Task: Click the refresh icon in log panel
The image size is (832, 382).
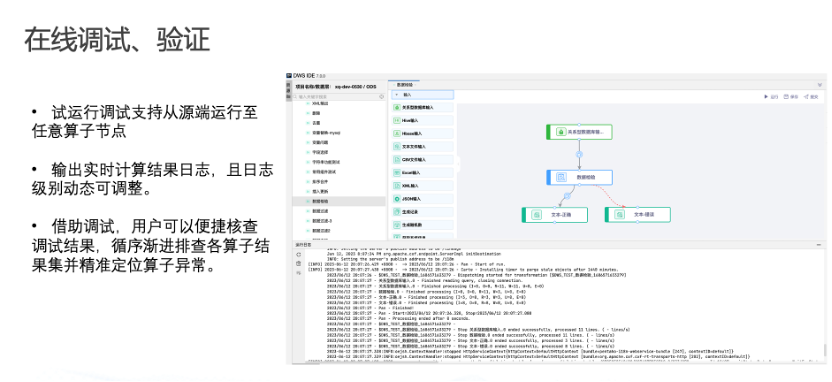Action: (299, 255)
